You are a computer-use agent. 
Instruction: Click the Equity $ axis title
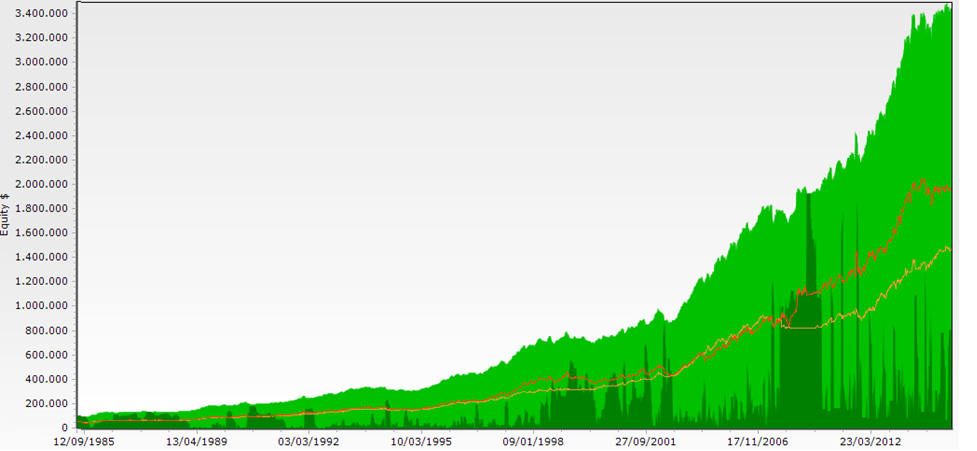6,214
